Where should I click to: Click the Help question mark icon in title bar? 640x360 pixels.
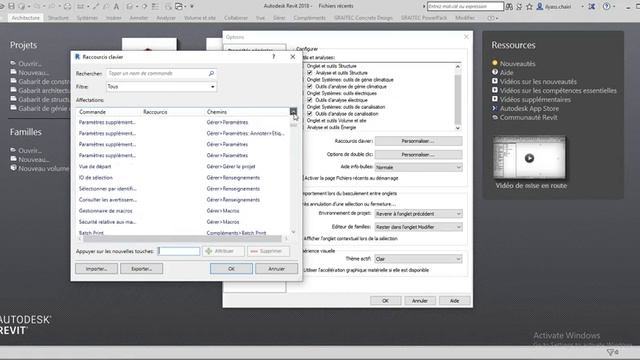click(607, 6)
